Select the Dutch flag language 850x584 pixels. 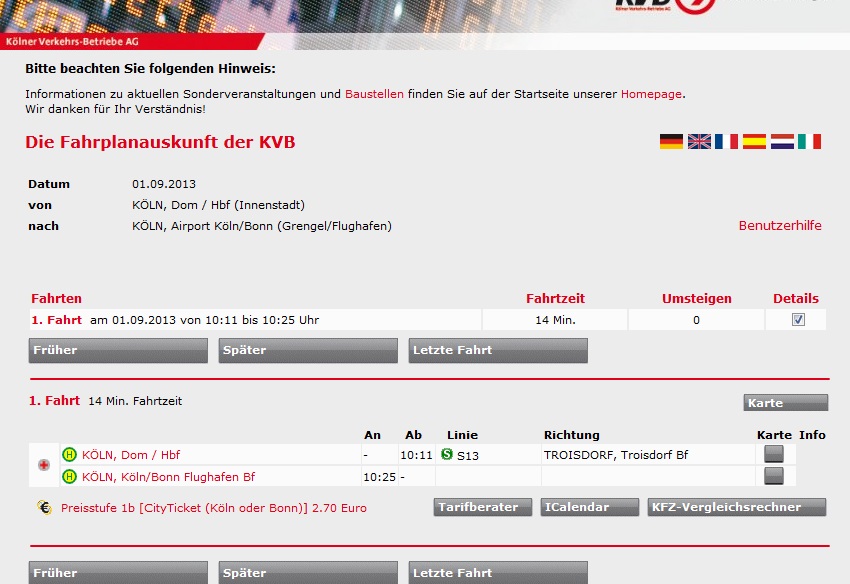(x=782, y=142)
